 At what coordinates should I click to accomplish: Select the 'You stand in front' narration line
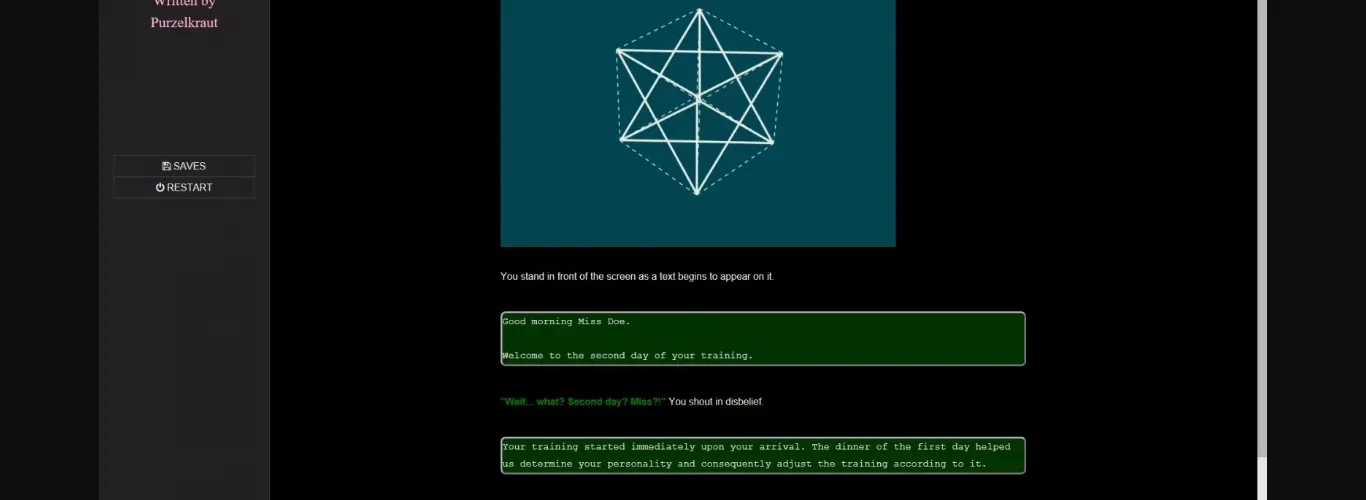coord(636,276)
